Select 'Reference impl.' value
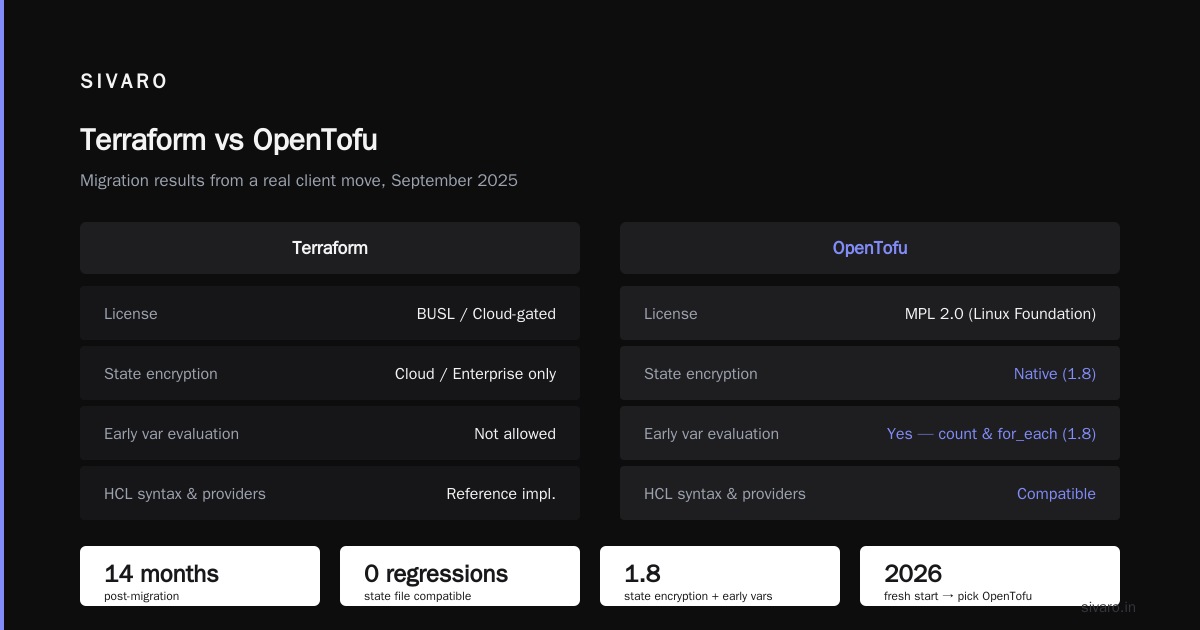This screenshot has height=630, width=1200. [x=501, y=494]
